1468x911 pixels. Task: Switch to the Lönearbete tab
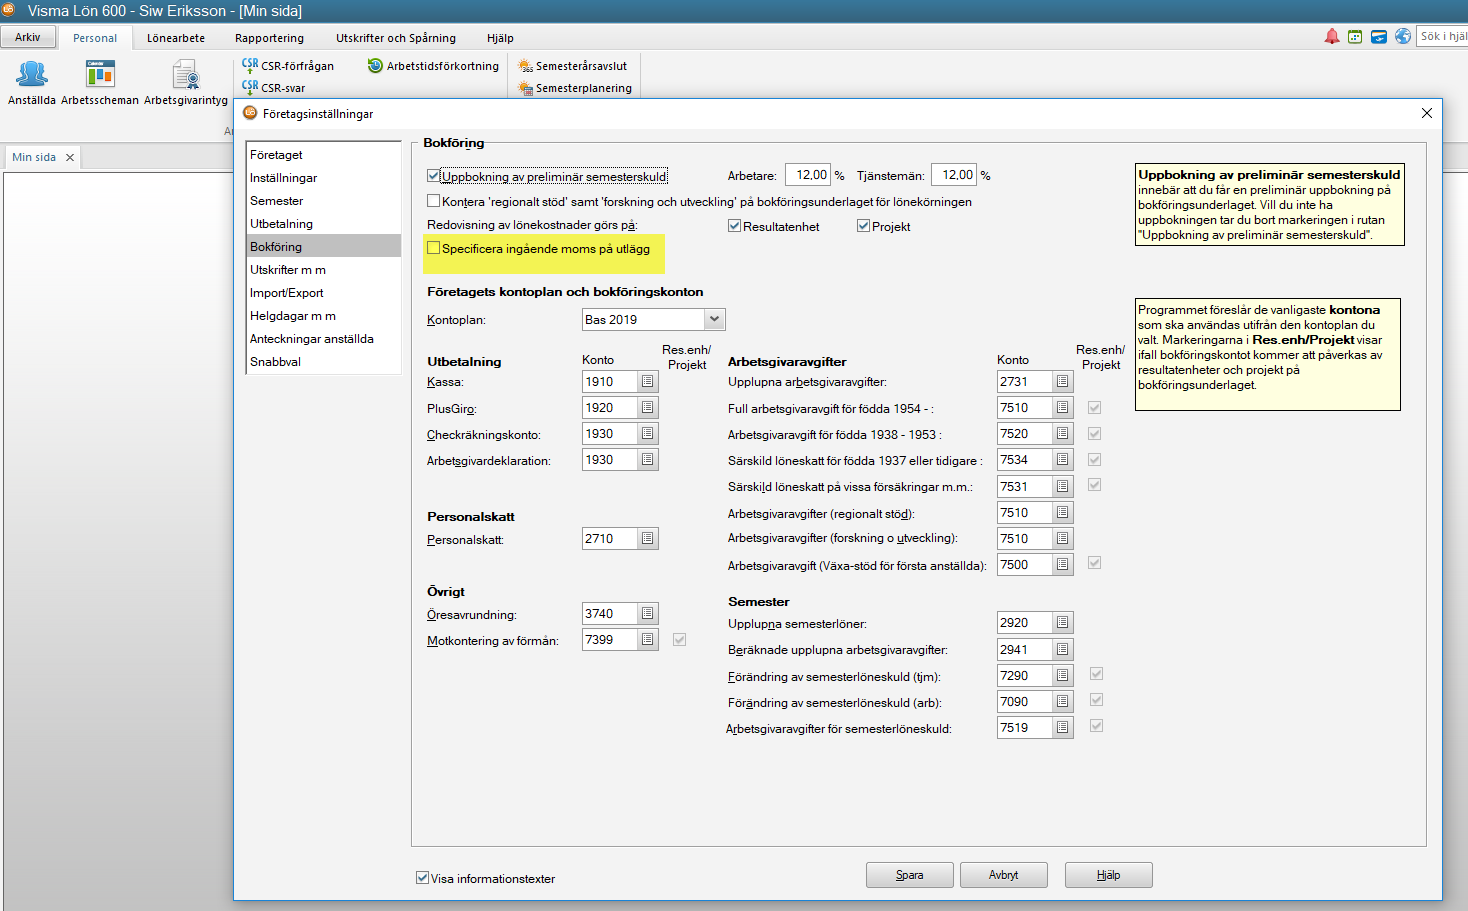pyautogui.click(x=176, y=38)
